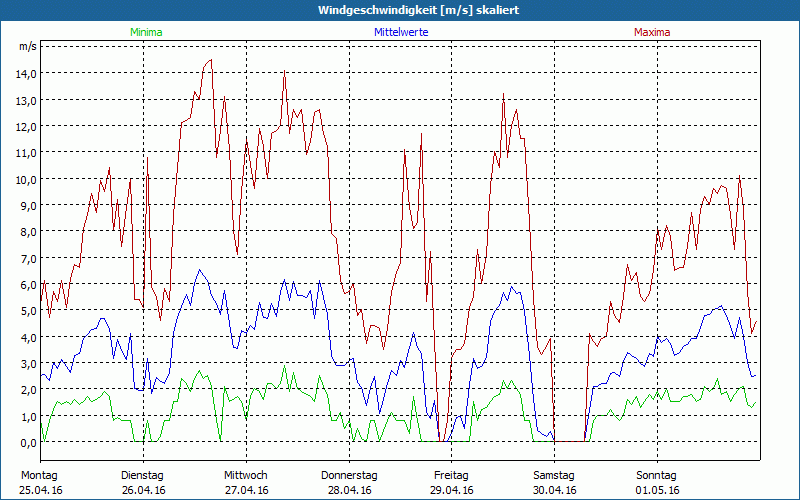This screenshot has height=500, width=800.
Task: Click the 10,0 y-axis value
Action: point(26,180)
